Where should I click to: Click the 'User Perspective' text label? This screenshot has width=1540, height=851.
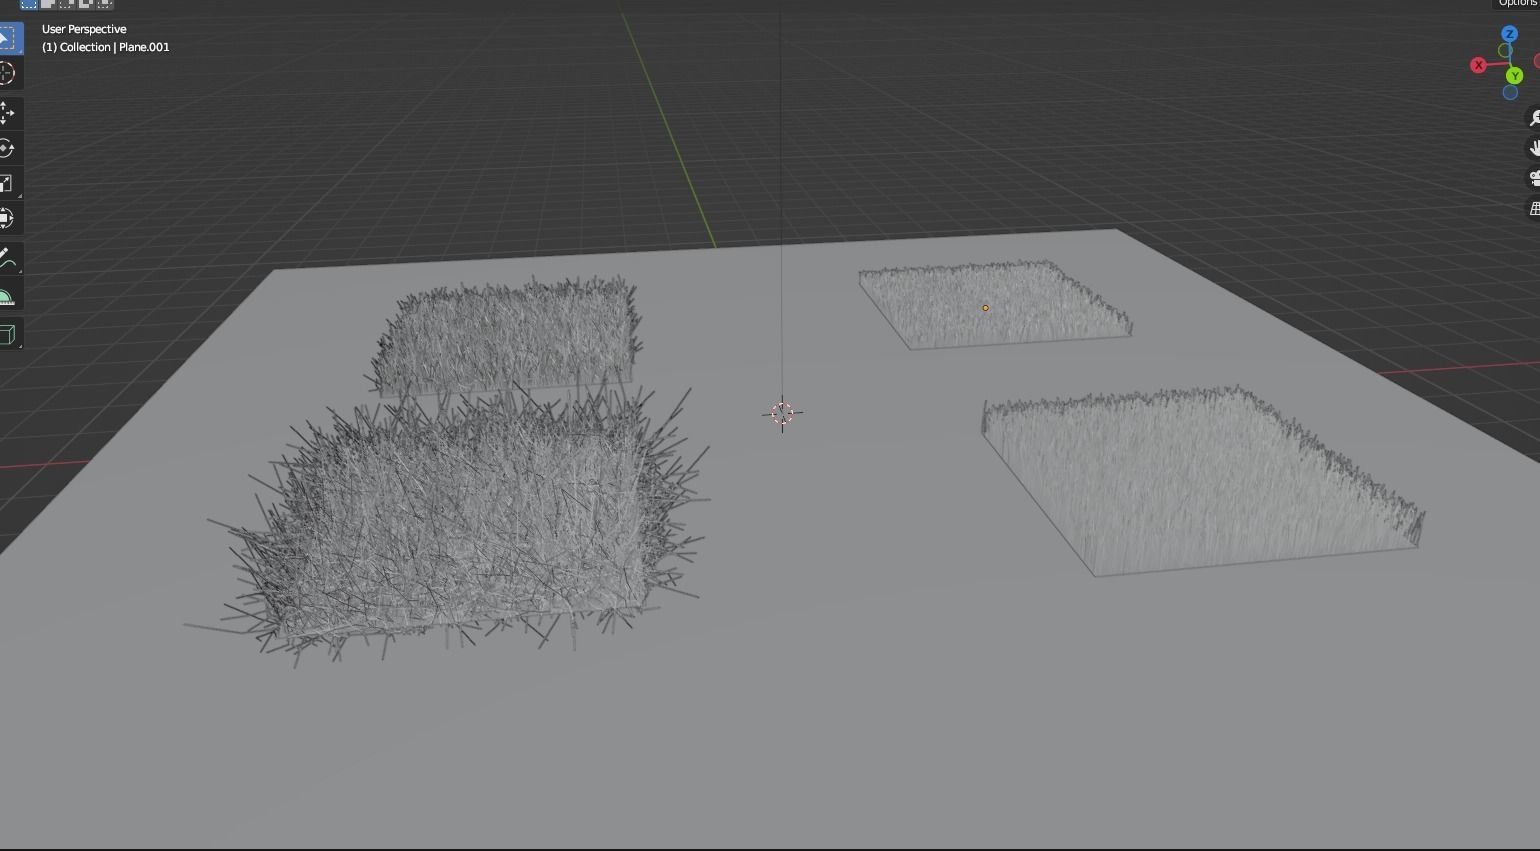(x=84, y=29)
